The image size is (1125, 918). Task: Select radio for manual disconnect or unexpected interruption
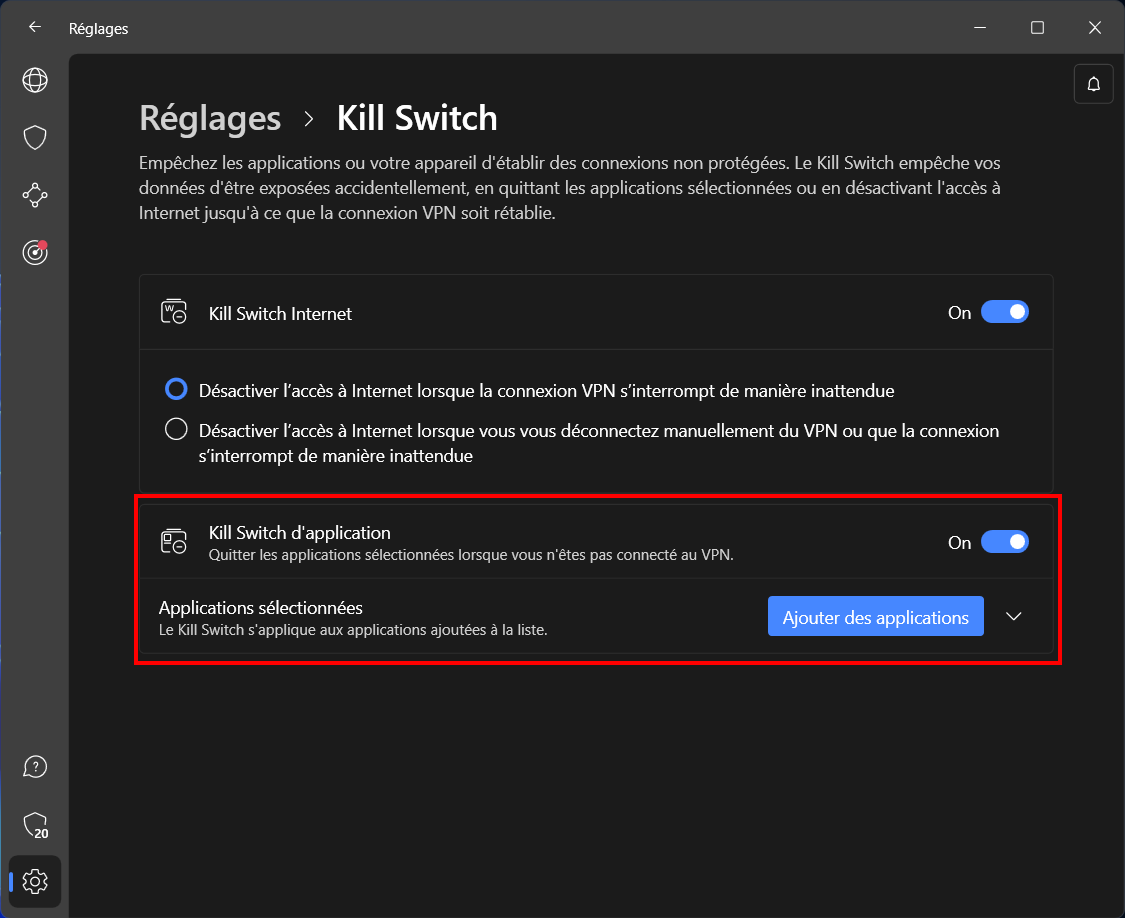(x=176, y=429)
